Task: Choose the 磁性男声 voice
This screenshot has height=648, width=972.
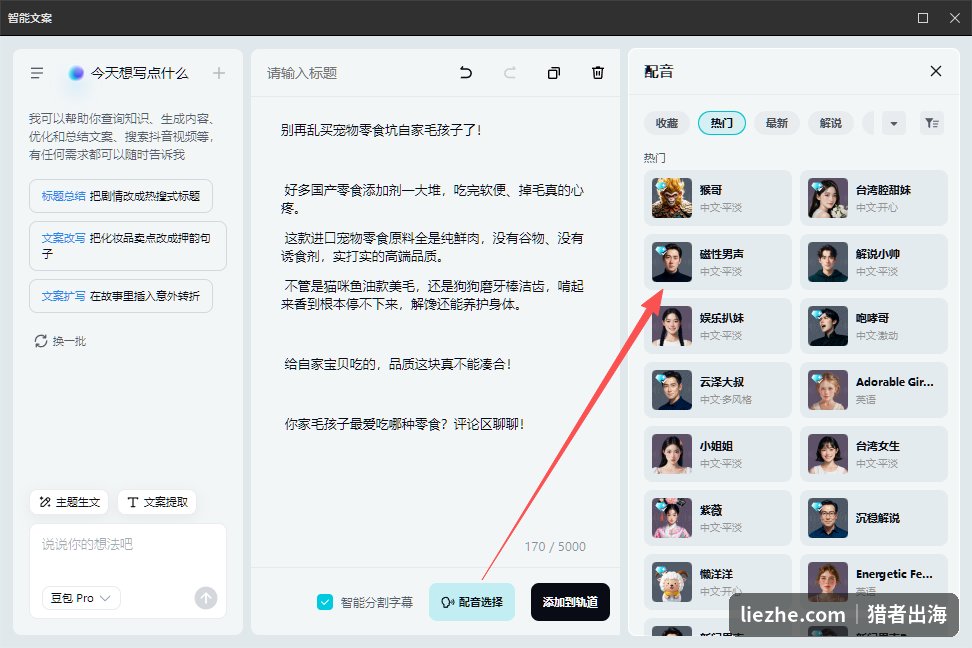Action: 718,262
